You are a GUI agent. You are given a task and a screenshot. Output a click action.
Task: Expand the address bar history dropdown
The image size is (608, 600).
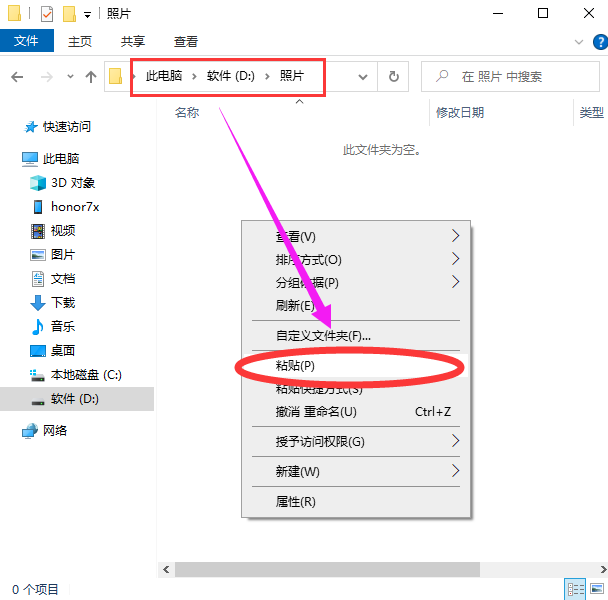coord(363,77)
